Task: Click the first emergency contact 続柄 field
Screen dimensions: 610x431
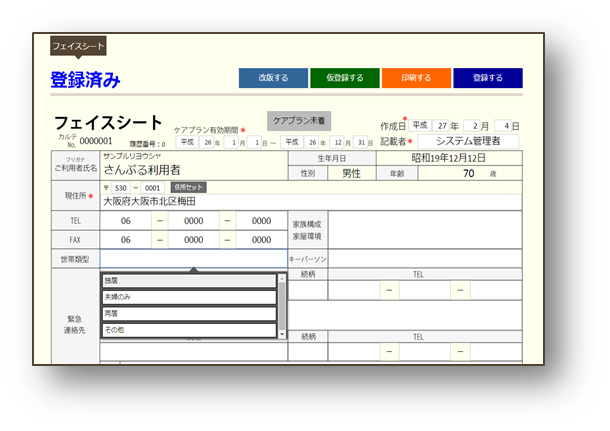Action: tap(307, 290)
